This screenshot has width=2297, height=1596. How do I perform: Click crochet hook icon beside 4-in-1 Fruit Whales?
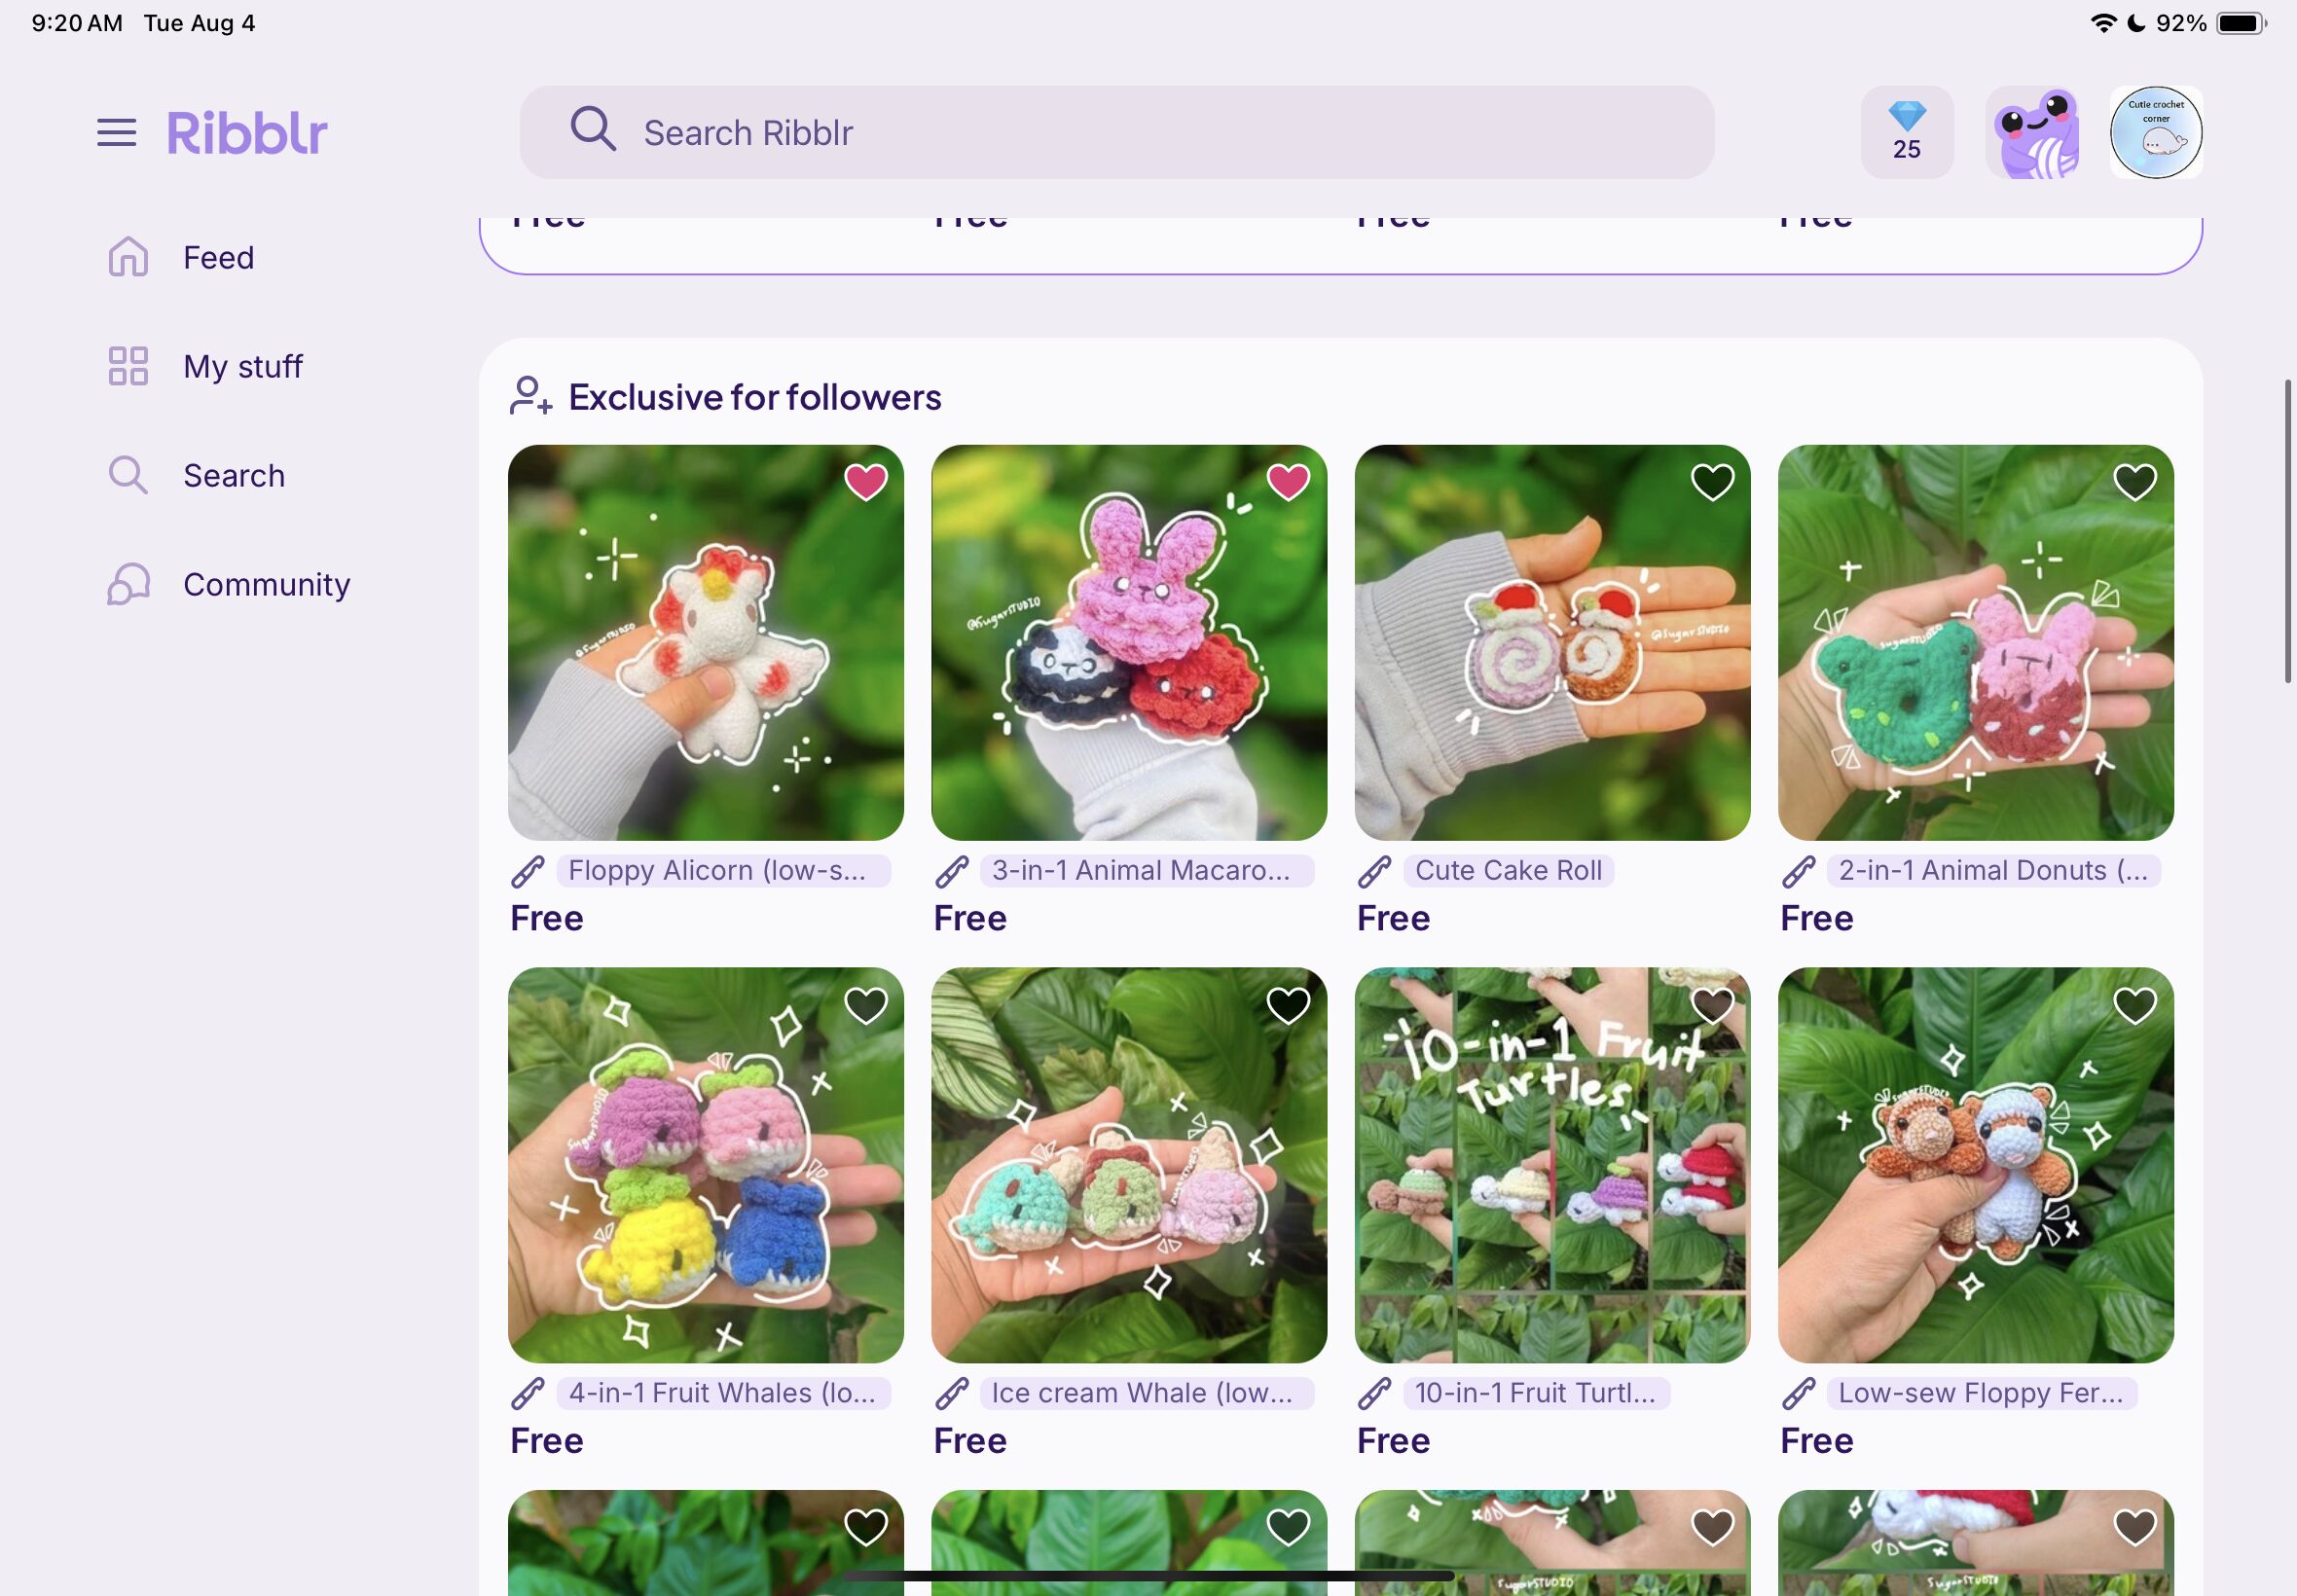pyautogui.click(x=528, y=1394)
